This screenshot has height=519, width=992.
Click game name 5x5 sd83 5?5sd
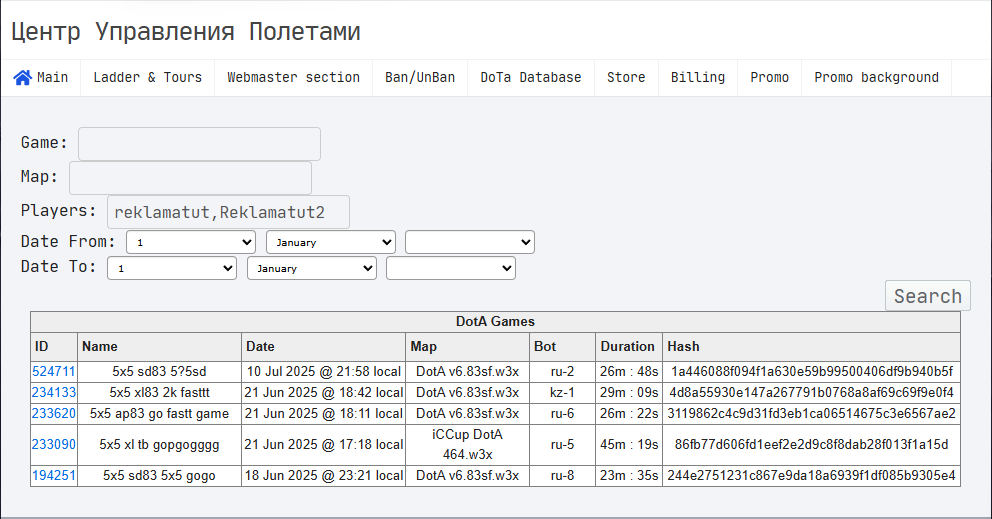[x=159, y=372]
